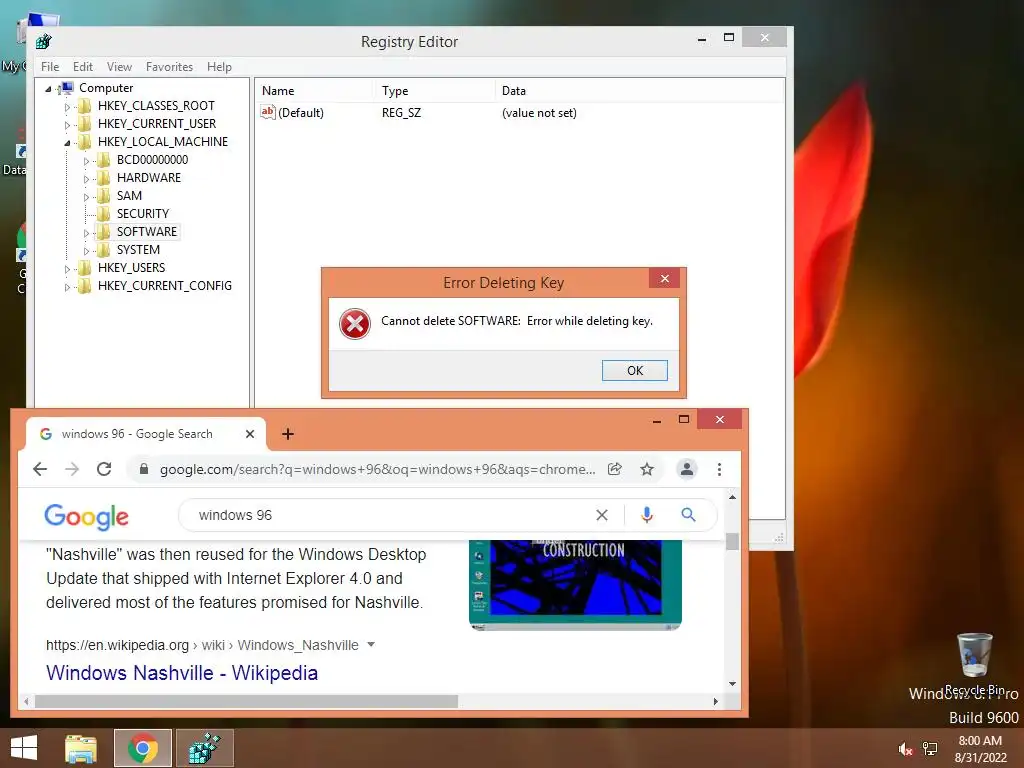The image size is (1024, 768).
Task: Open the Windows Start button
Action: pyautogui.click(x=24, y=748)
